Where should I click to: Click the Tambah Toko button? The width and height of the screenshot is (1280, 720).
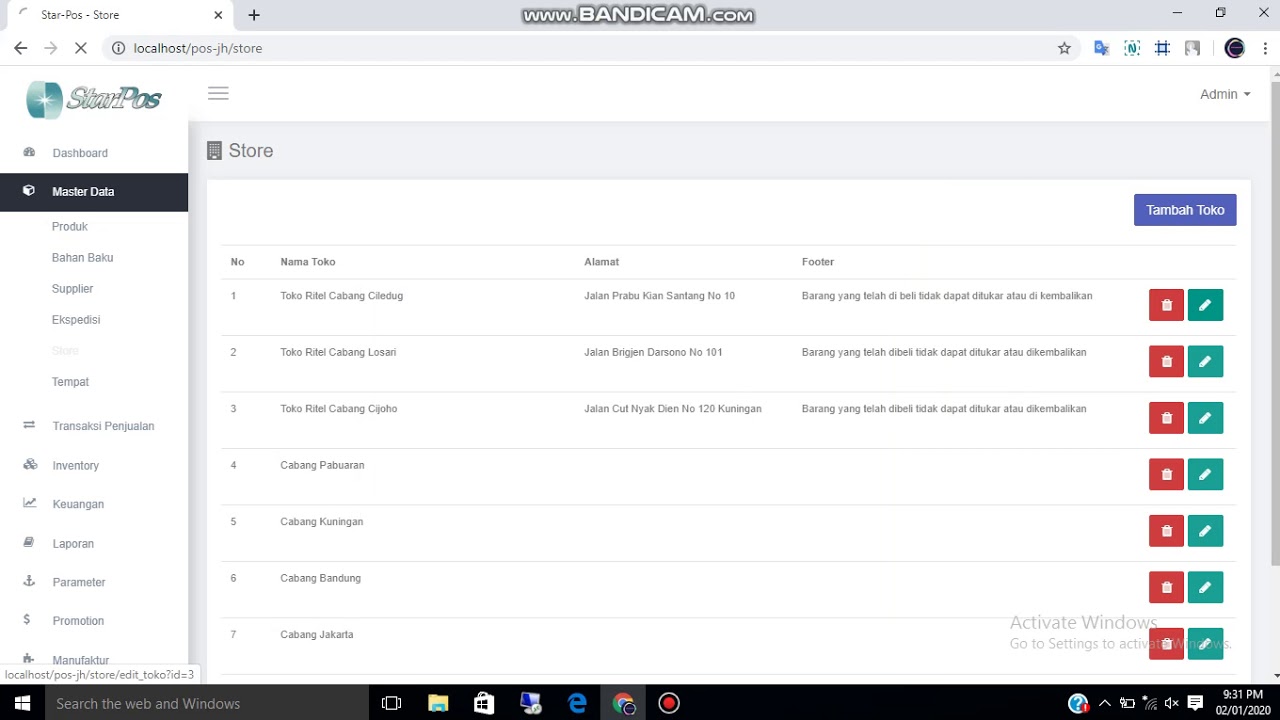[x=1185, y=210]
